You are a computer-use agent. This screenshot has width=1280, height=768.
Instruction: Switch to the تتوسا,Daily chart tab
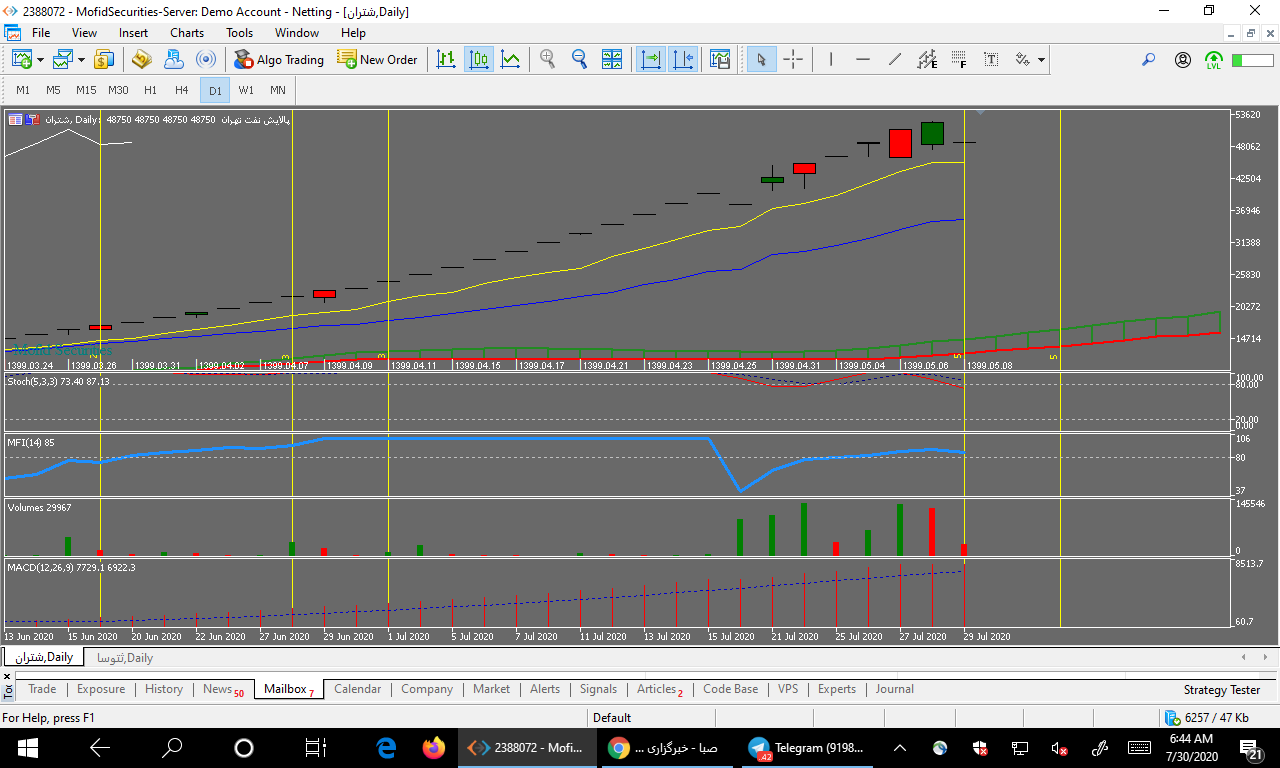125,658
